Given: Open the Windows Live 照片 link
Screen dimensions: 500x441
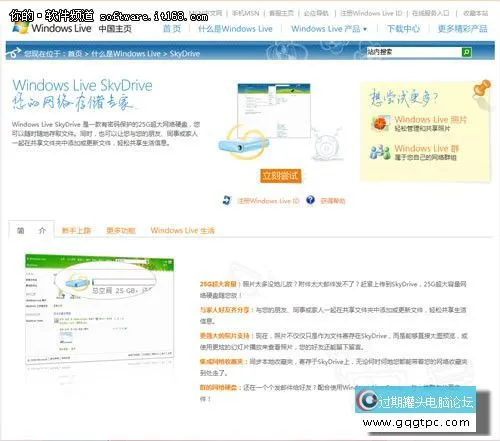Looking at the screenshot, I should coord(430,119).
